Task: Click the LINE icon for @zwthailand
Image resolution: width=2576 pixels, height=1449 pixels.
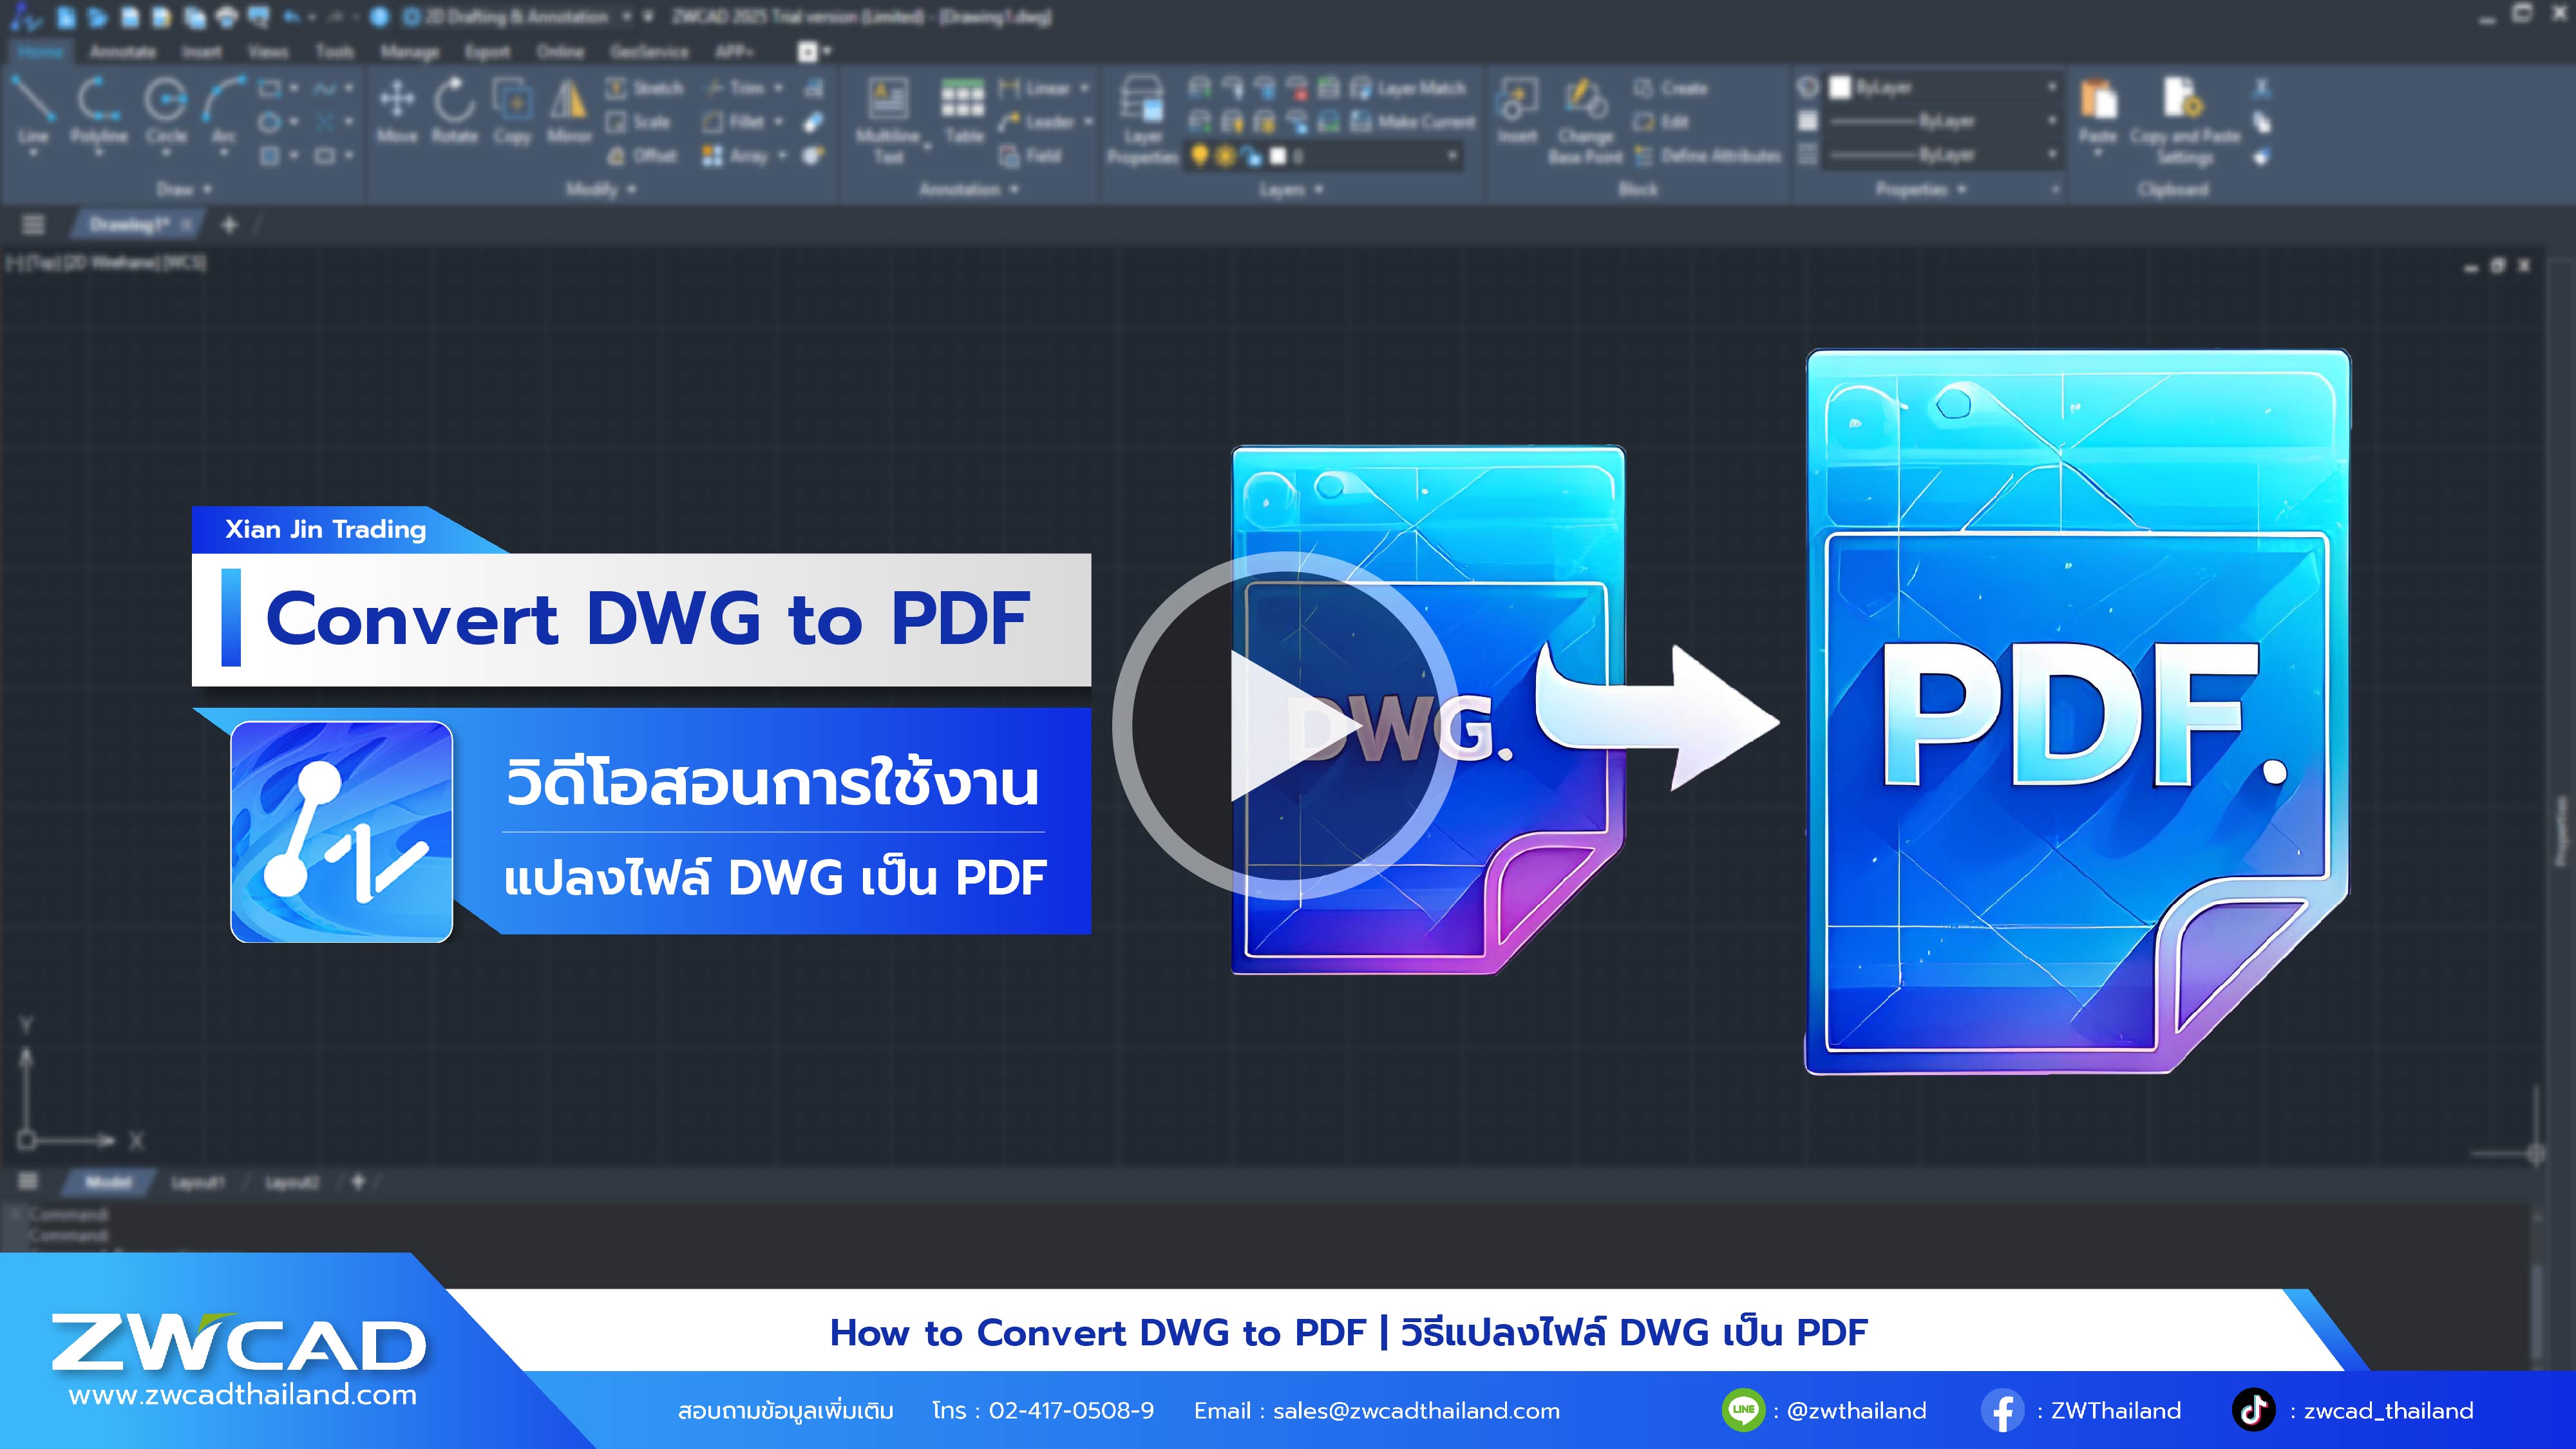Action: click(x=1743, y=1410)
